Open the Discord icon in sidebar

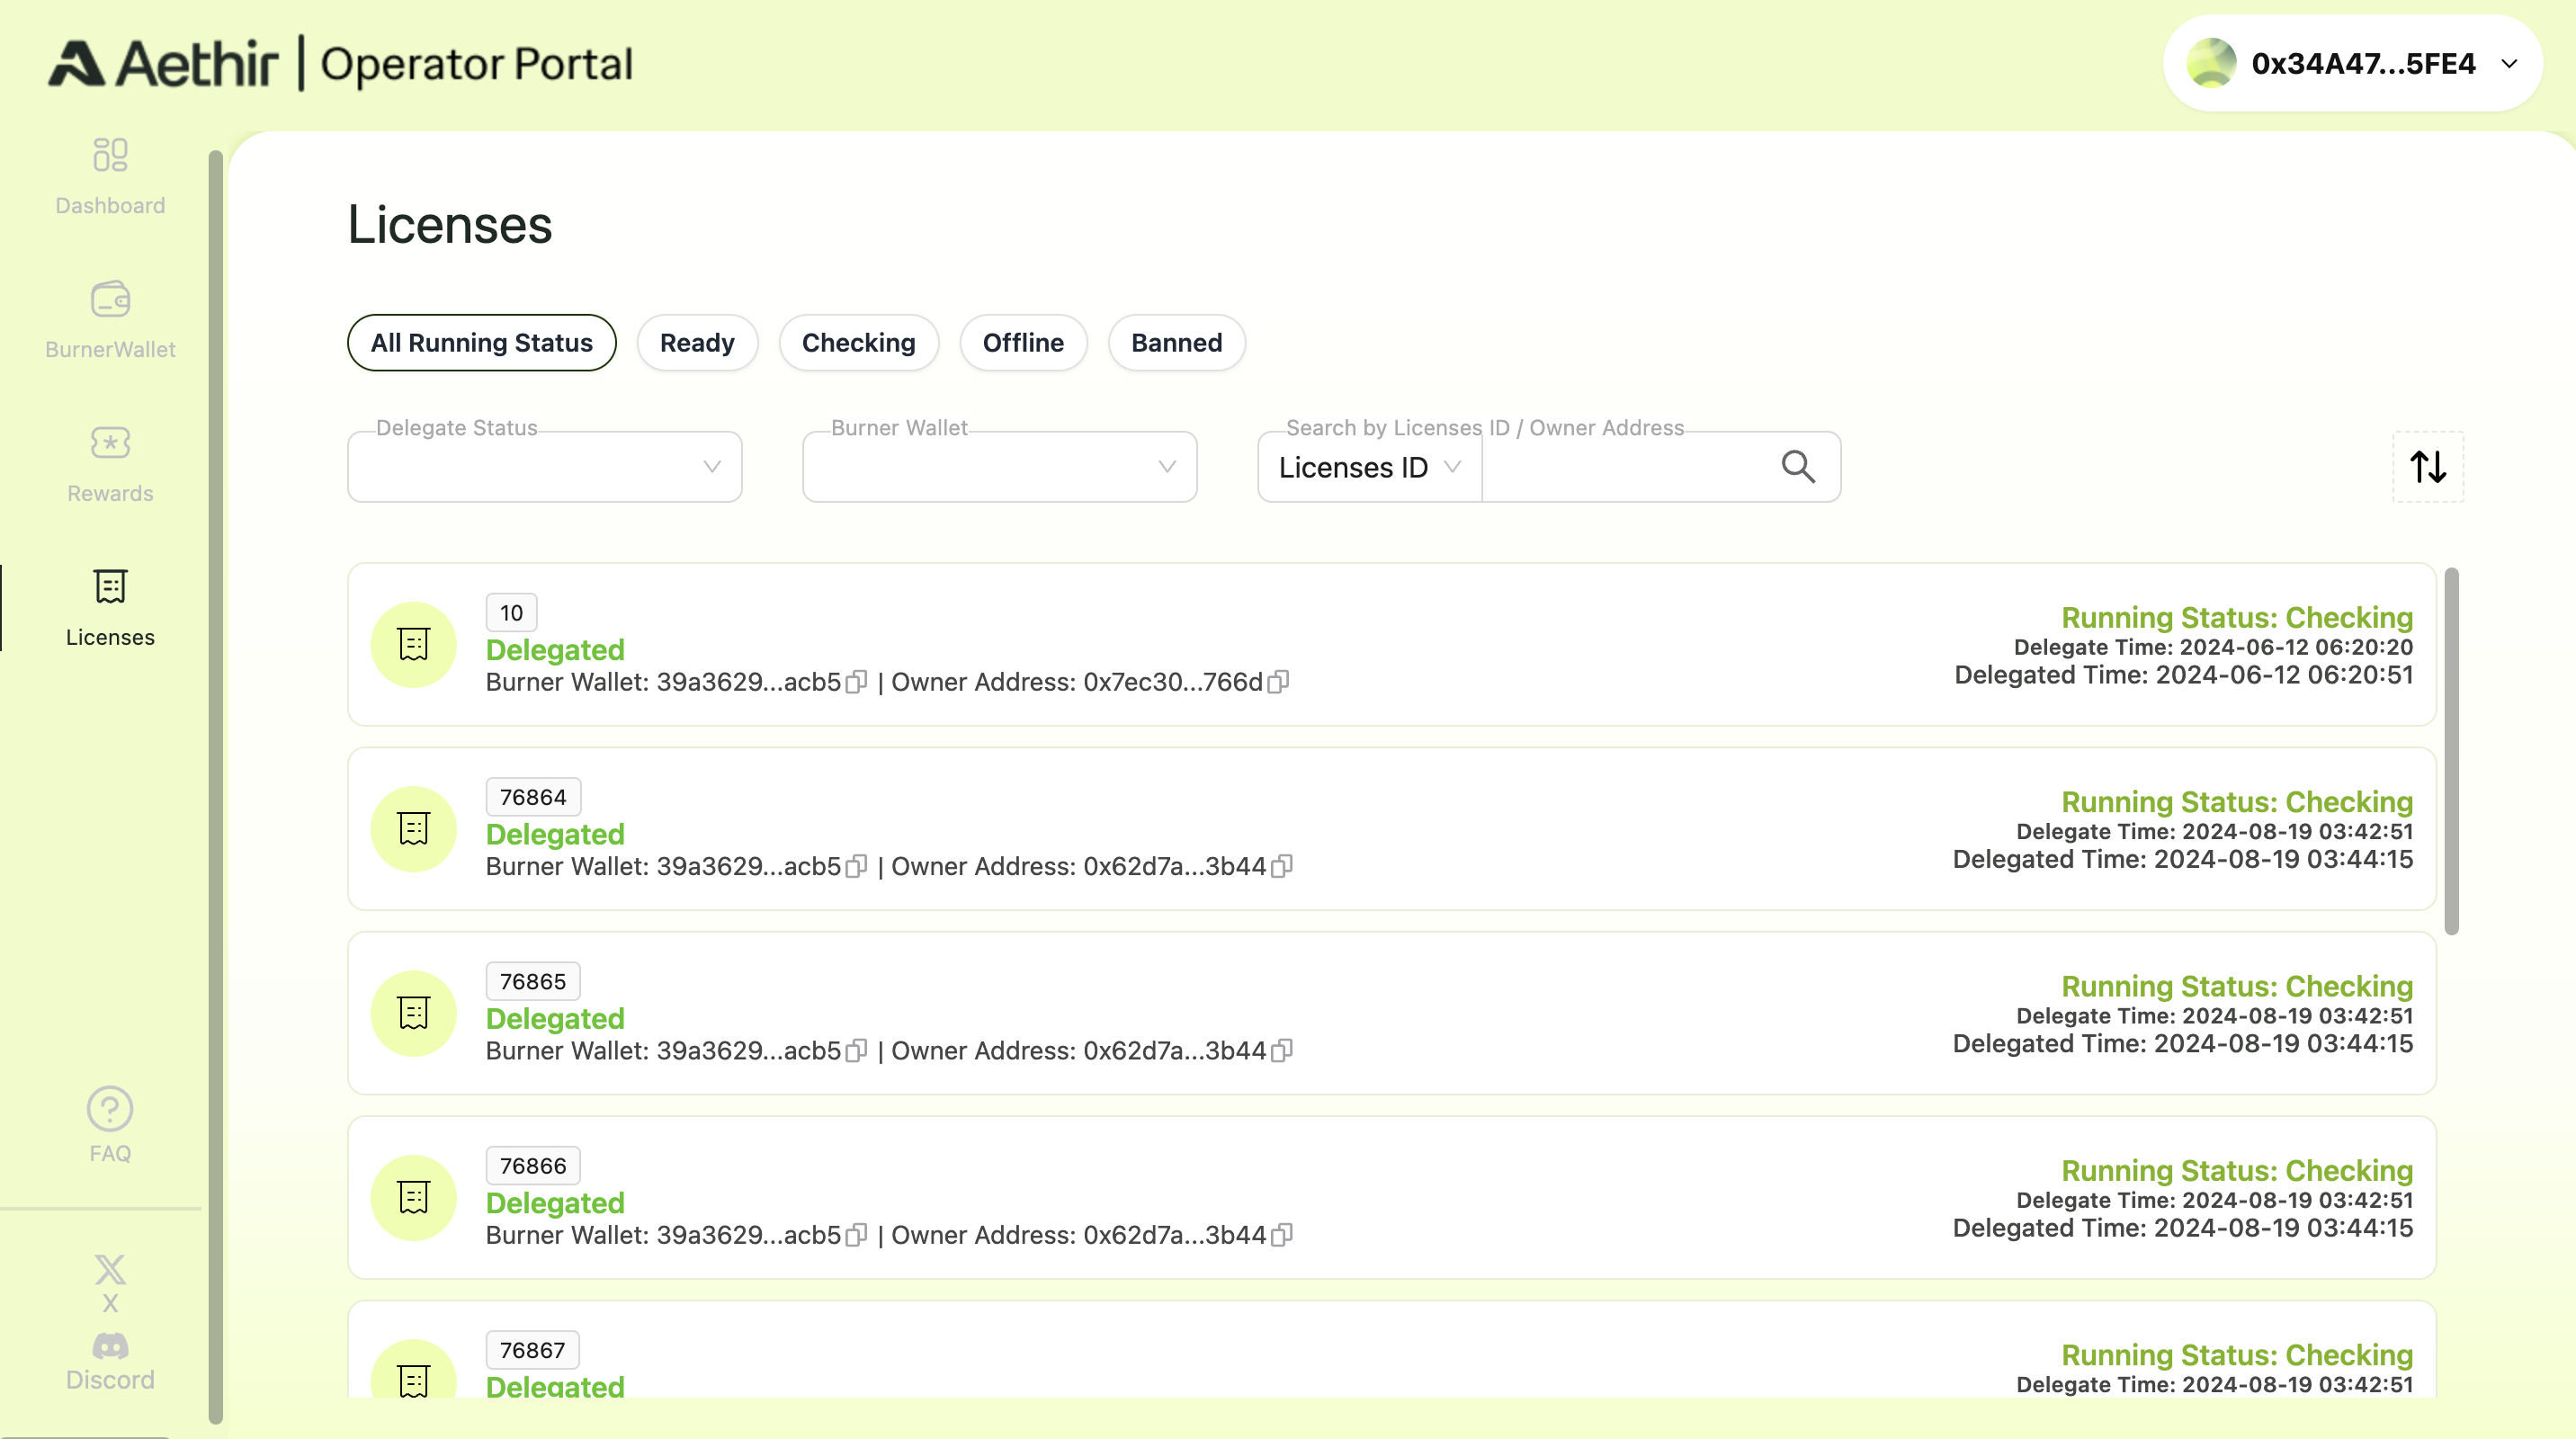coord(110,1346)
